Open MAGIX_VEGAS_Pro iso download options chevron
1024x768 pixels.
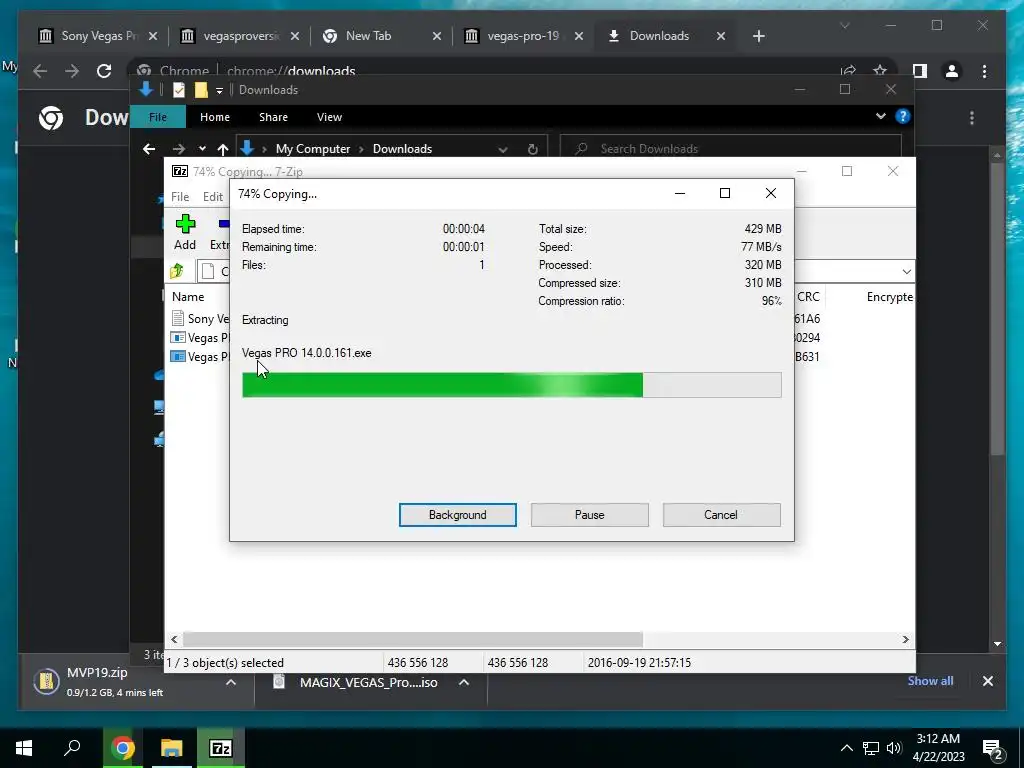click(464, 682)
